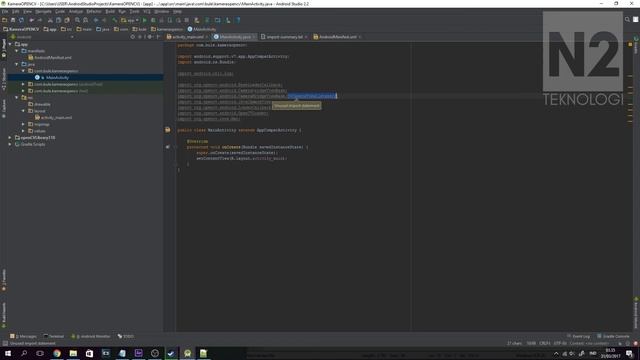Open the Code menu
This screenshot has width=640, height=360.
60,11
